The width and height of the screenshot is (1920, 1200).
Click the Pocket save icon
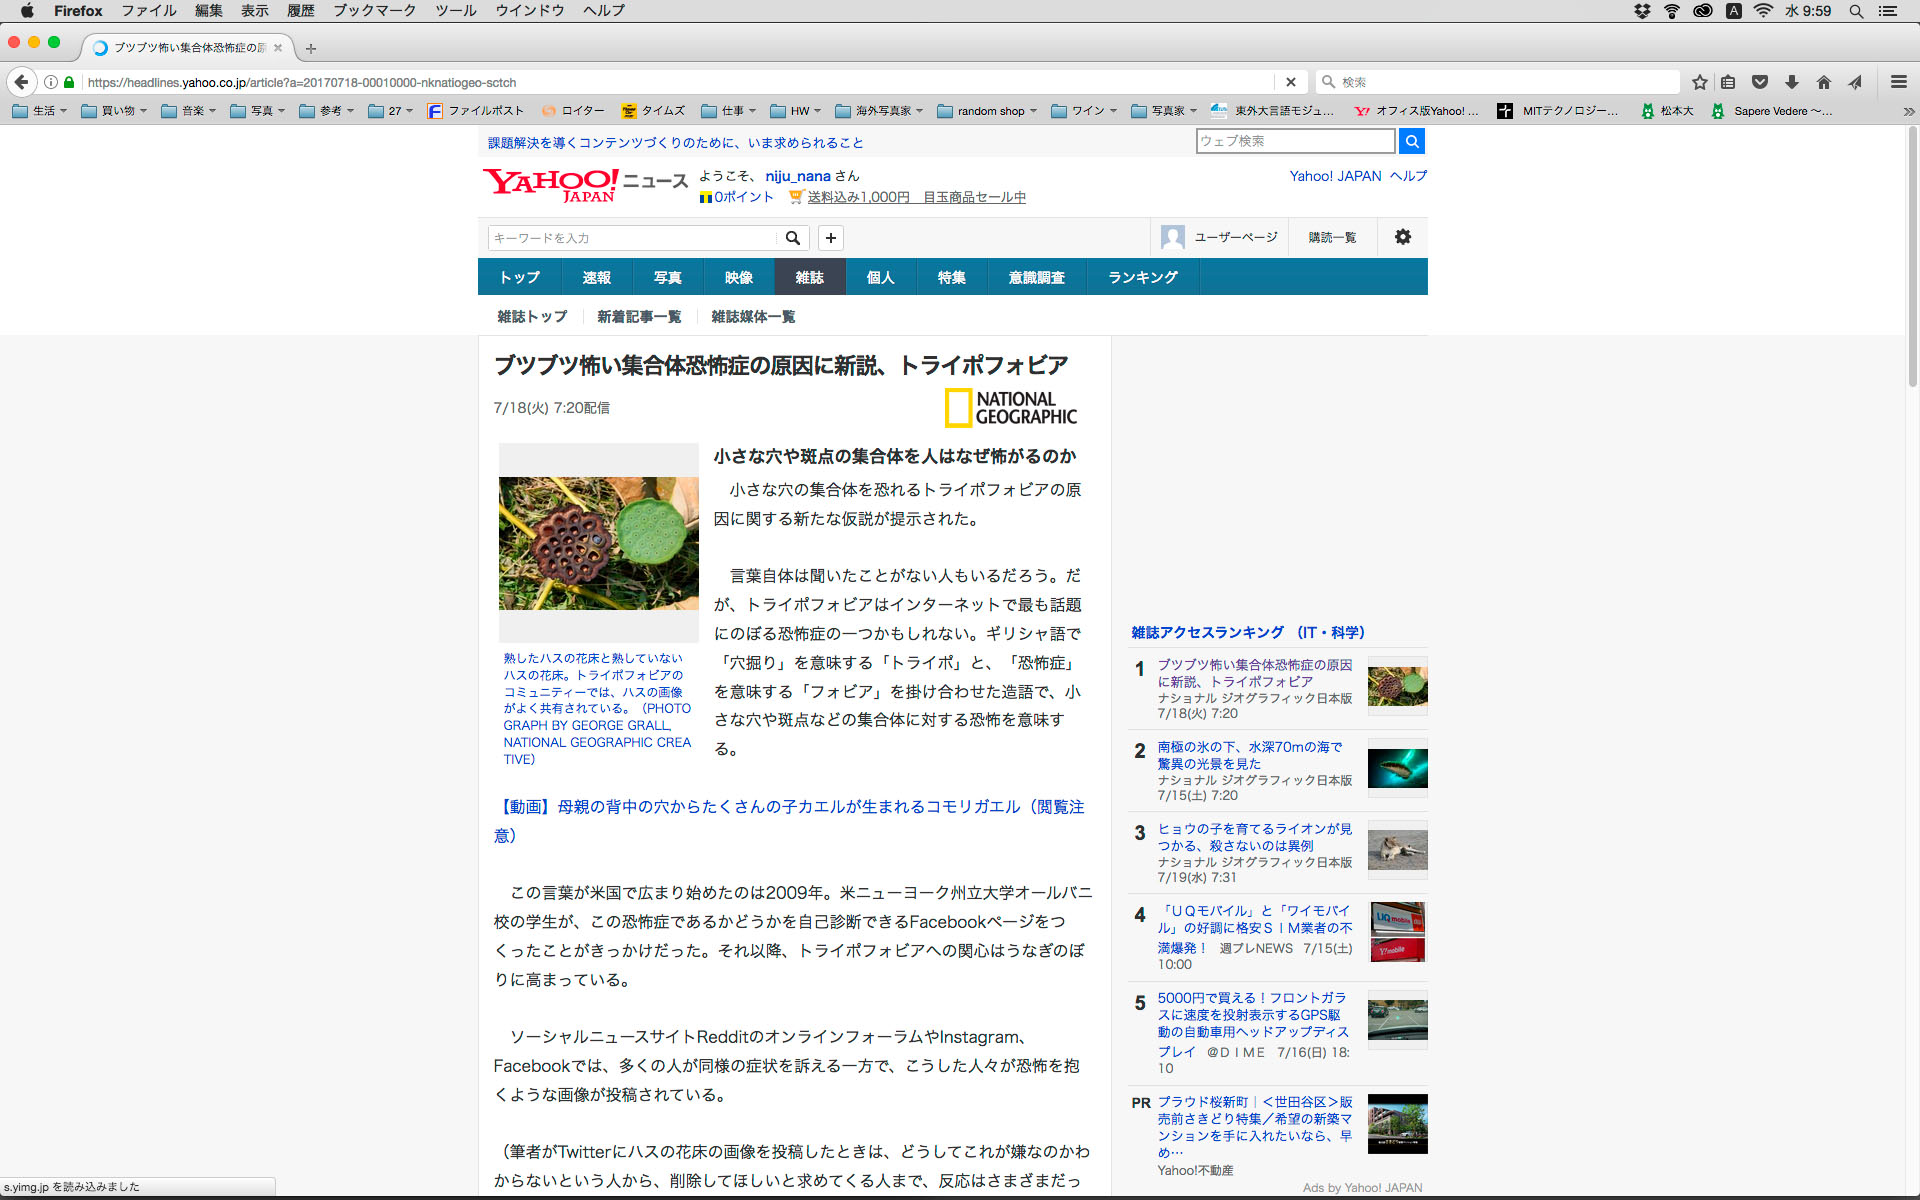[1760, 82]
